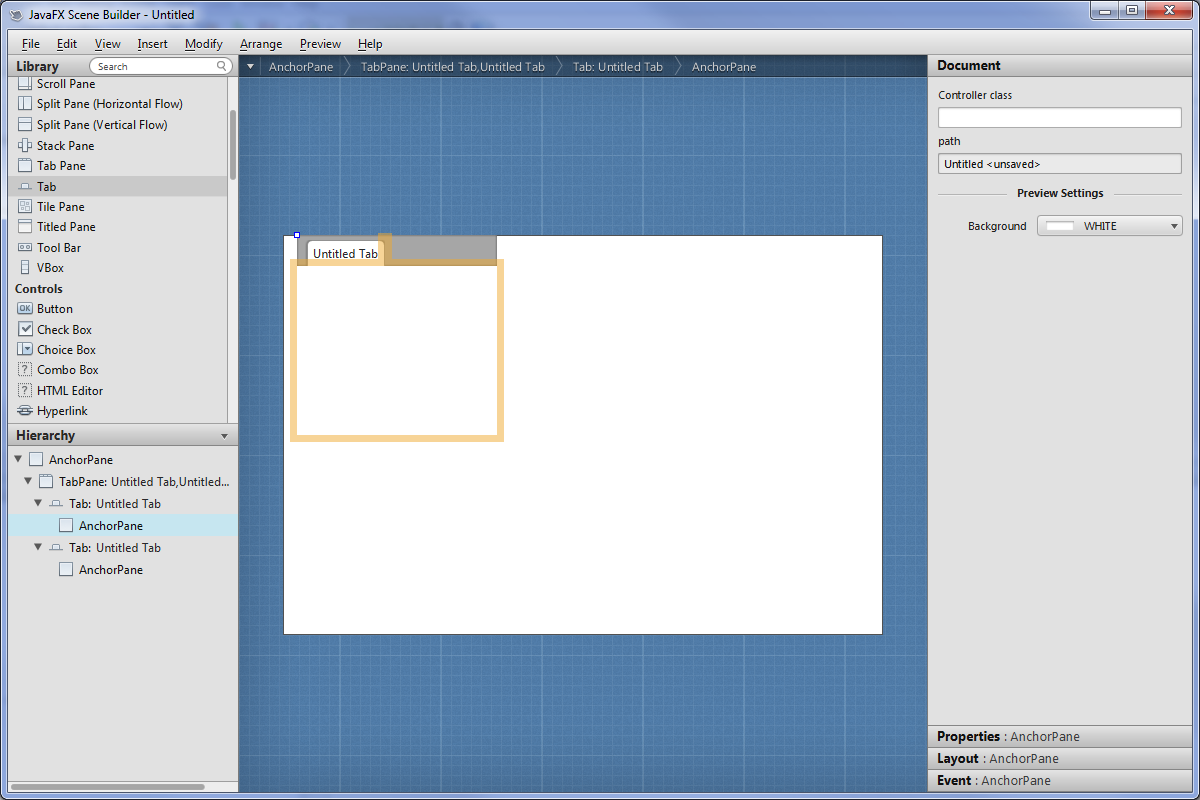Image resolution: width=1200 pixels, height=800 pixels.
Task: Click the Stack Pane library icon
Action: click(25, 146)
